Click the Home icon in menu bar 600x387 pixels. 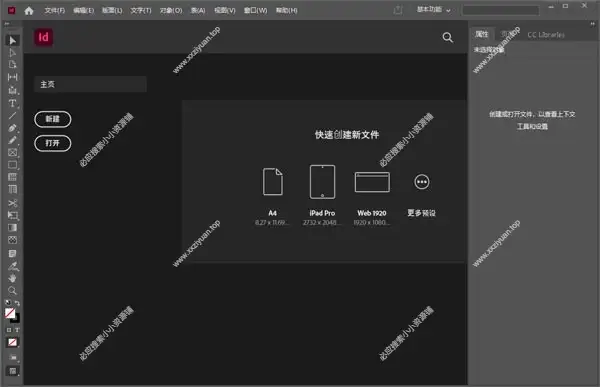point(29,11)
